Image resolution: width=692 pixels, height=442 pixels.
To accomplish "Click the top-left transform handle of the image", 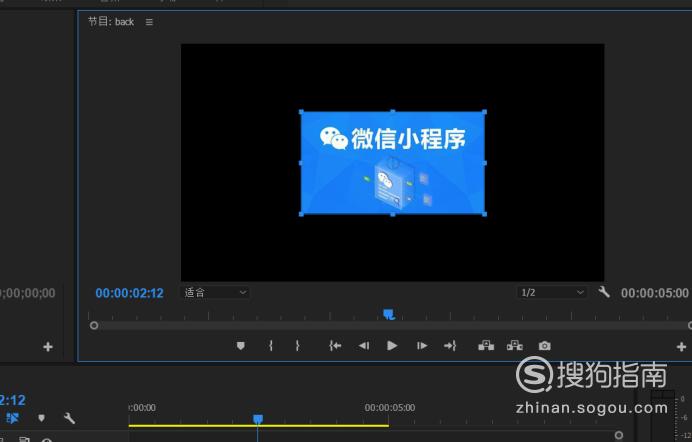I will coord(301,112).
